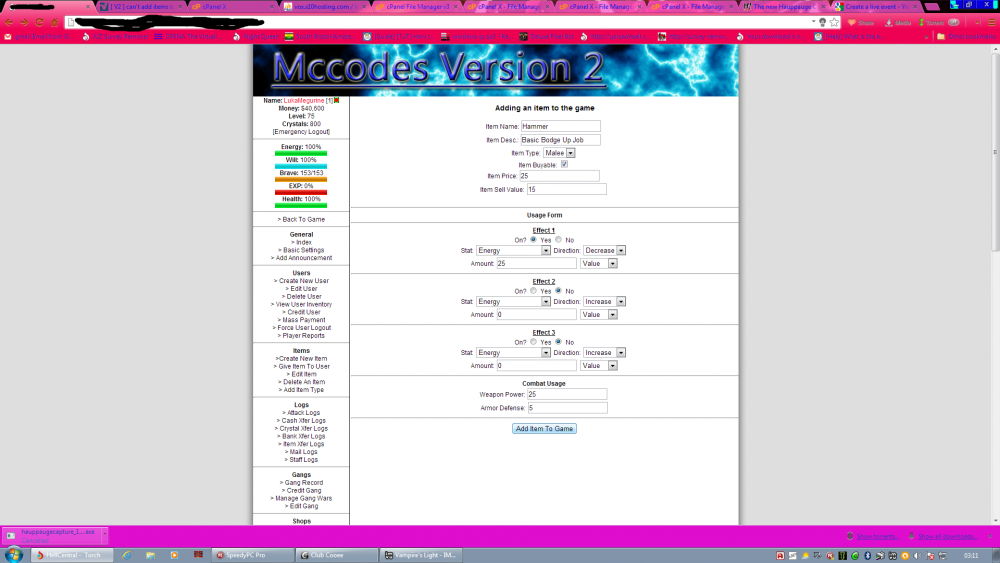Click the Windows Start orb button
1000x563 pixels.
point(14,554)
